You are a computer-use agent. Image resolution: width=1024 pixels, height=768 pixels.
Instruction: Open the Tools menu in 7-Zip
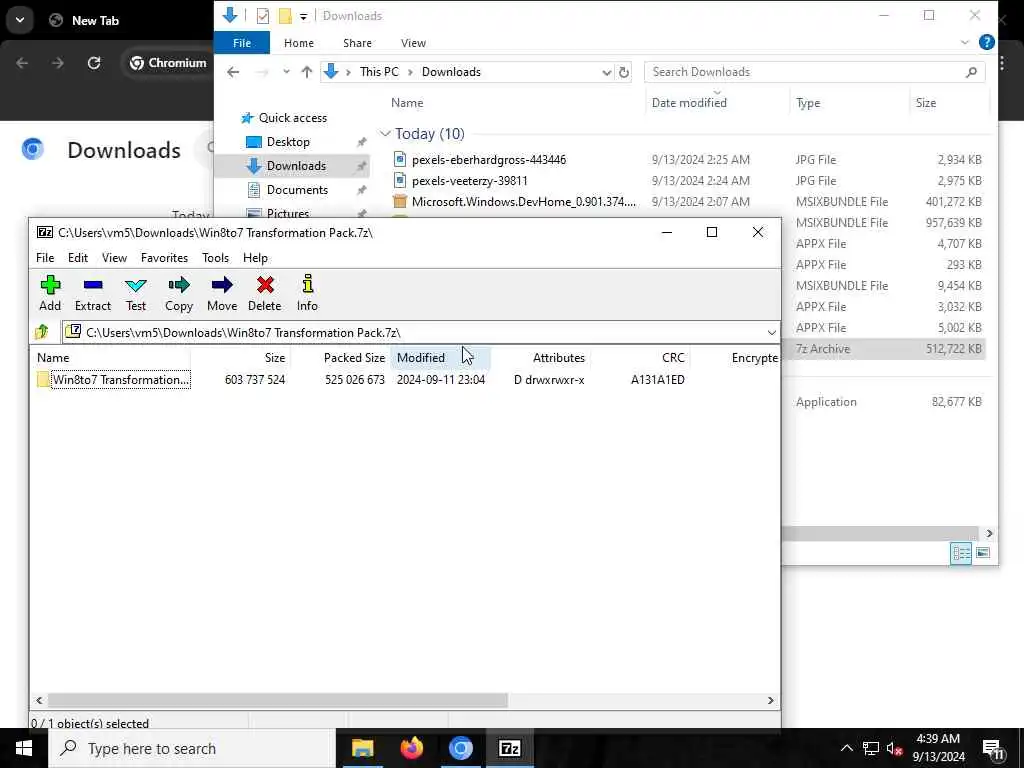coord(216,258)
